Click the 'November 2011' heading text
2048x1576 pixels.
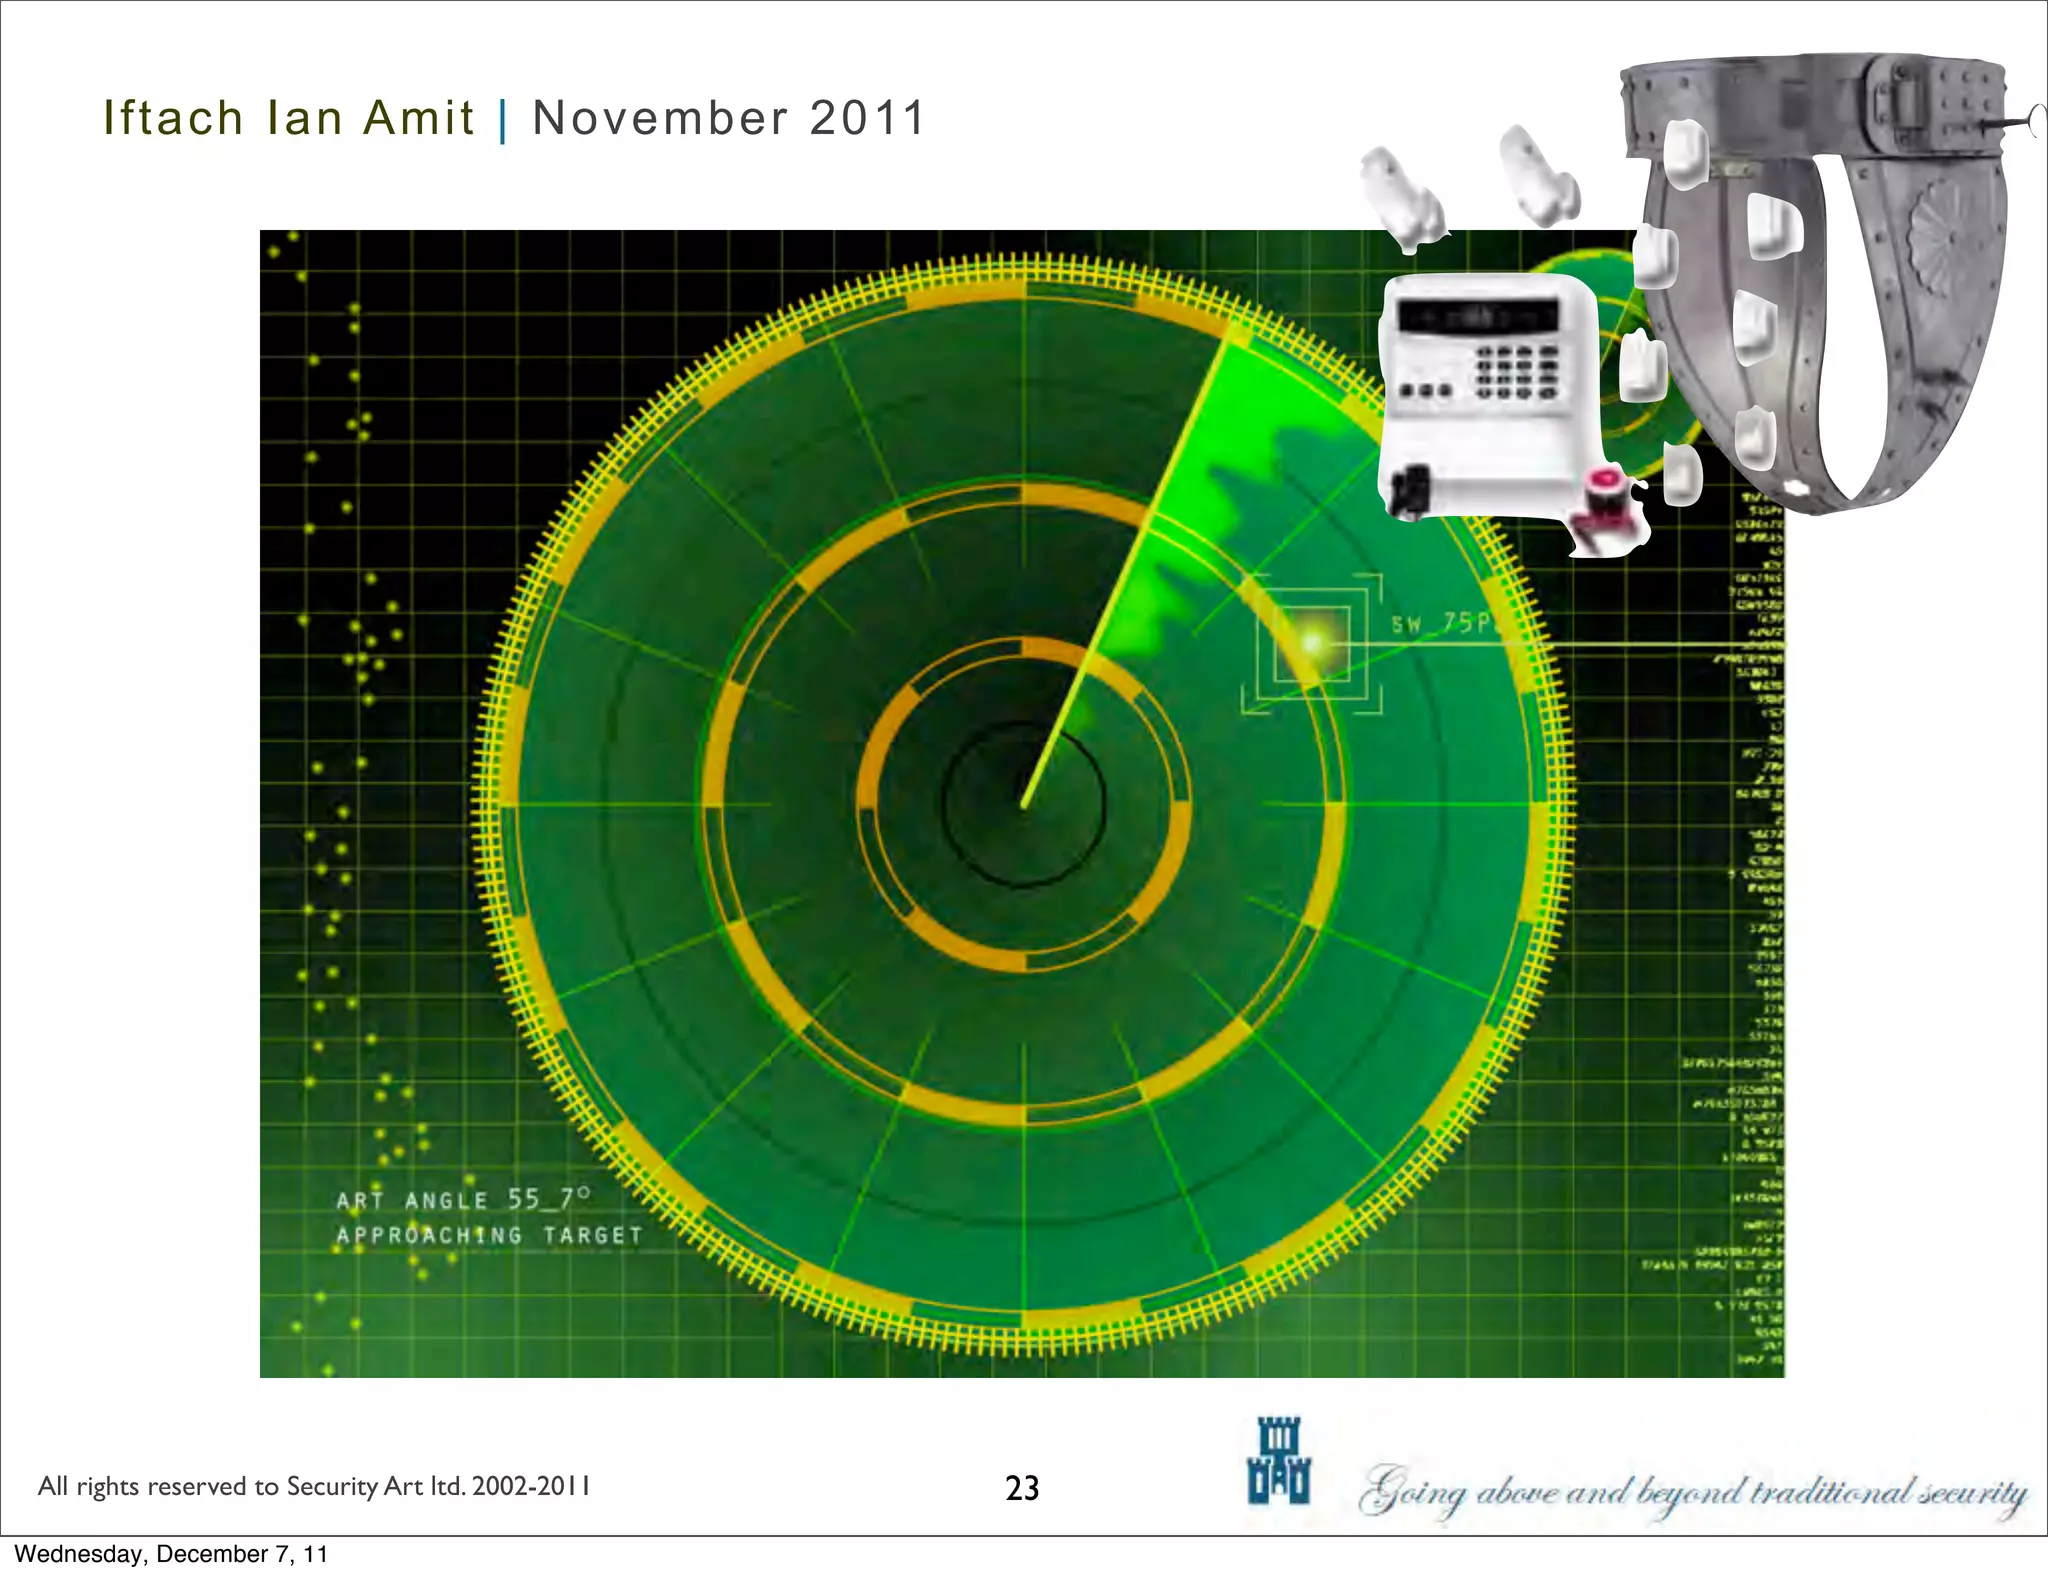729,118
